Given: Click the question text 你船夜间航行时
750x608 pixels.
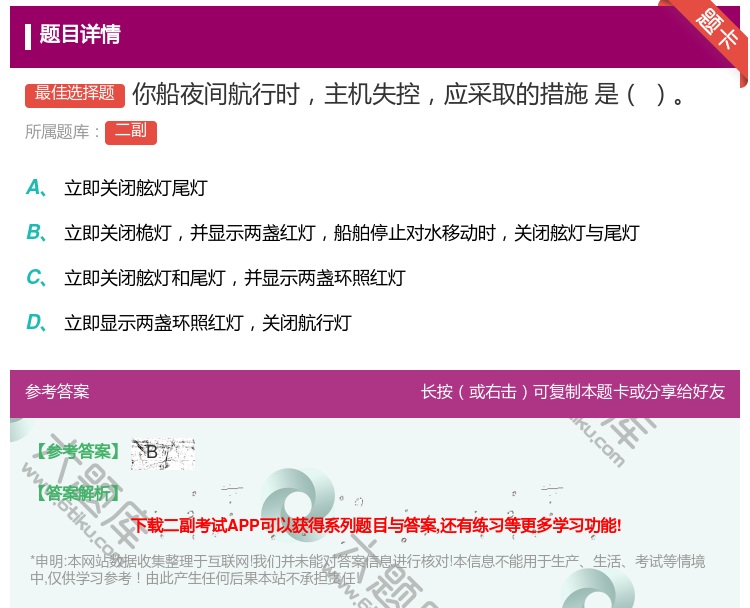Looking at the screenshot, I should (x=410, y=94).
